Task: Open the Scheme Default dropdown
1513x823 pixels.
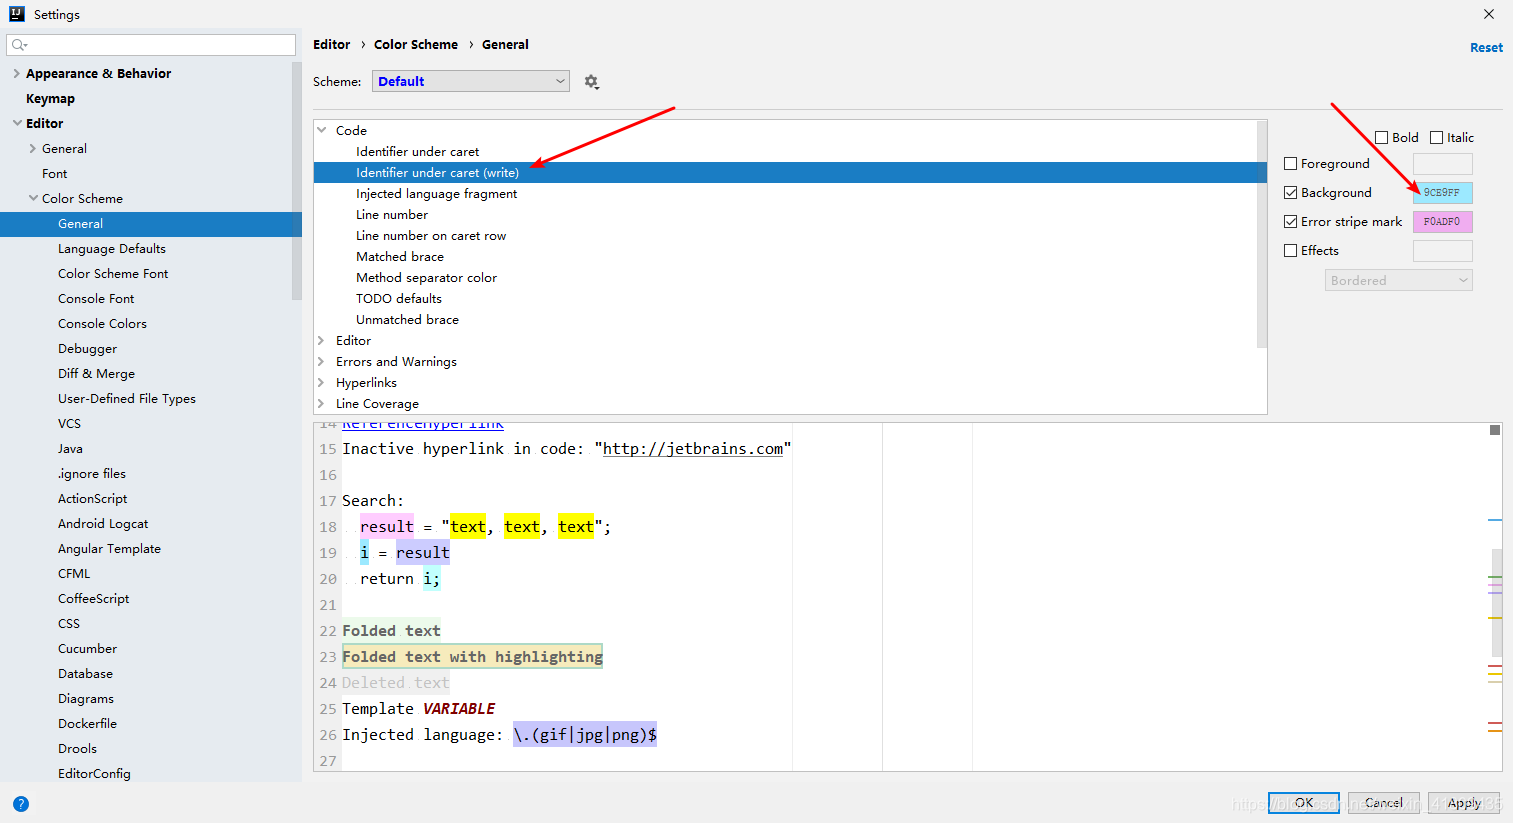Action: 470,82
